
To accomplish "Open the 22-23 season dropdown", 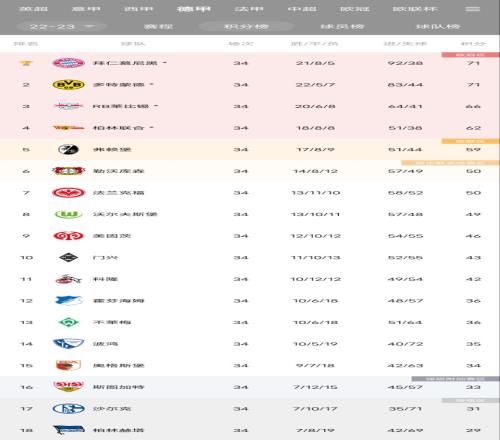I will click(x=62, y=27).
